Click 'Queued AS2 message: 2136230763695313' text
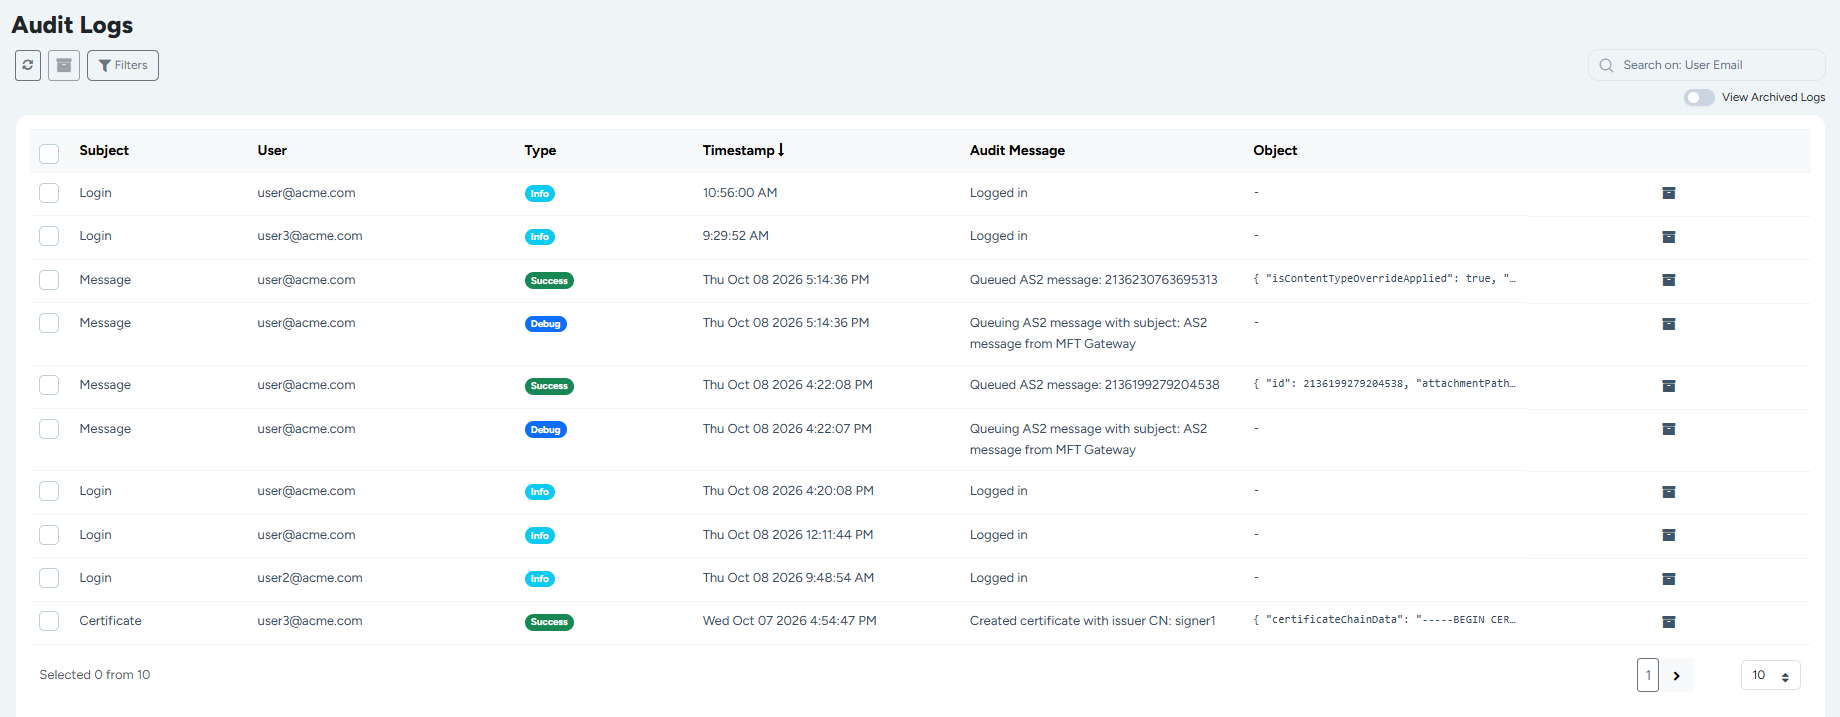Screen dimensions: 1840x717 click(1093, 280)
